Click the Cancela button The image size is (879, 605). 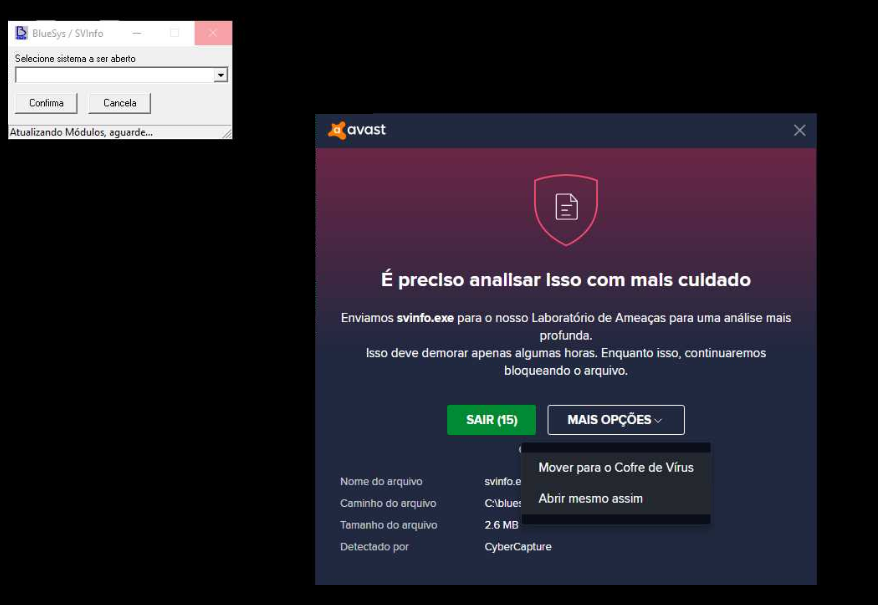click(119, 103)
